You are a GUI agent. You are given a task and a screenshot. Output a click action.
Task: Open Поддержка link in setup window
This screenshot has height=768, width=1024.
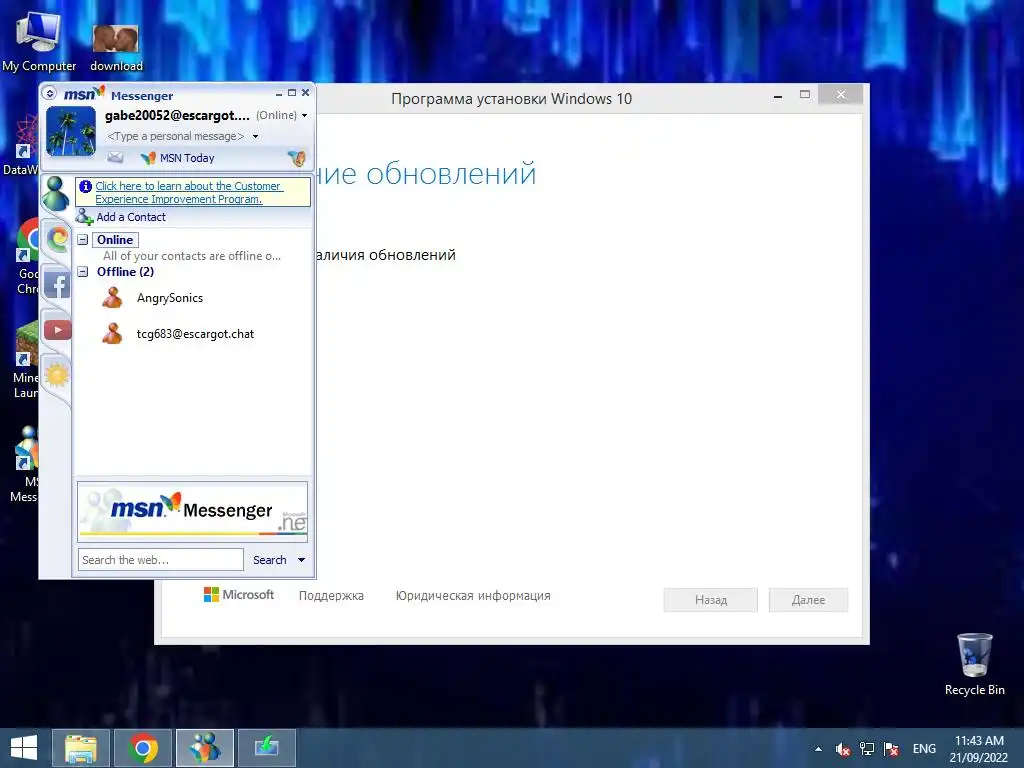pos(331,596)
